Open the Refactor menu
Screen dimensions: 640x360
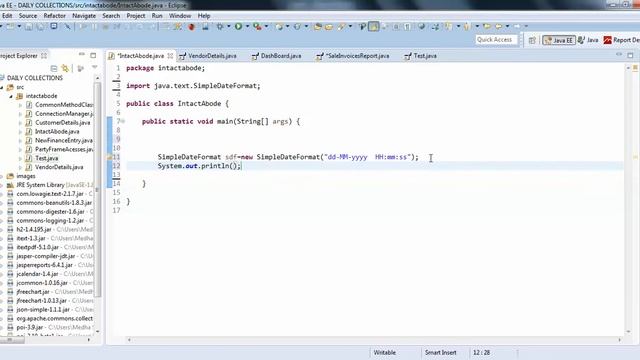55,16
